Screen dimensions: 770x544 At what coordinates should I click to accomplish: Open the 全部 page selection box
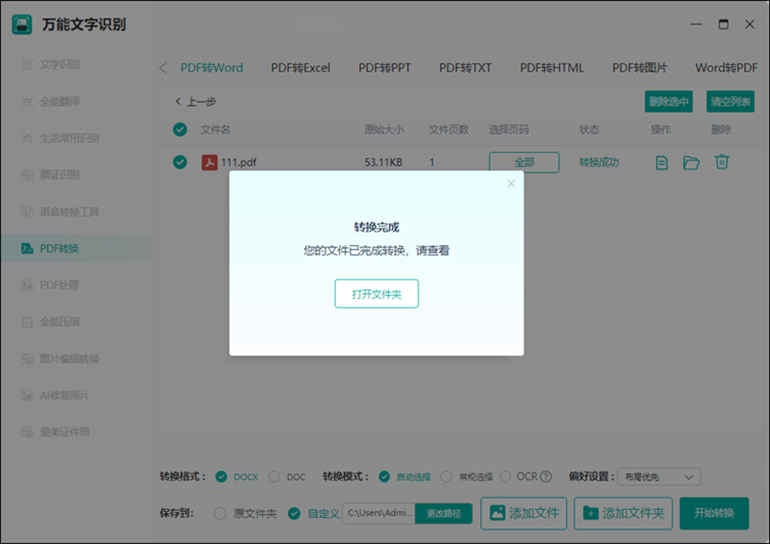524,162
